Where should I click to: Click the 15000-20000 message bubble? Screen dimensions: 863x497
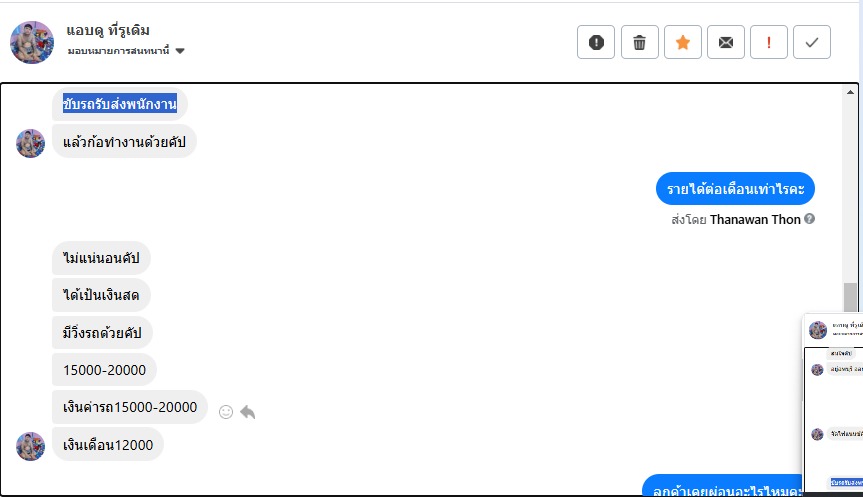click(x=104, y=370)
